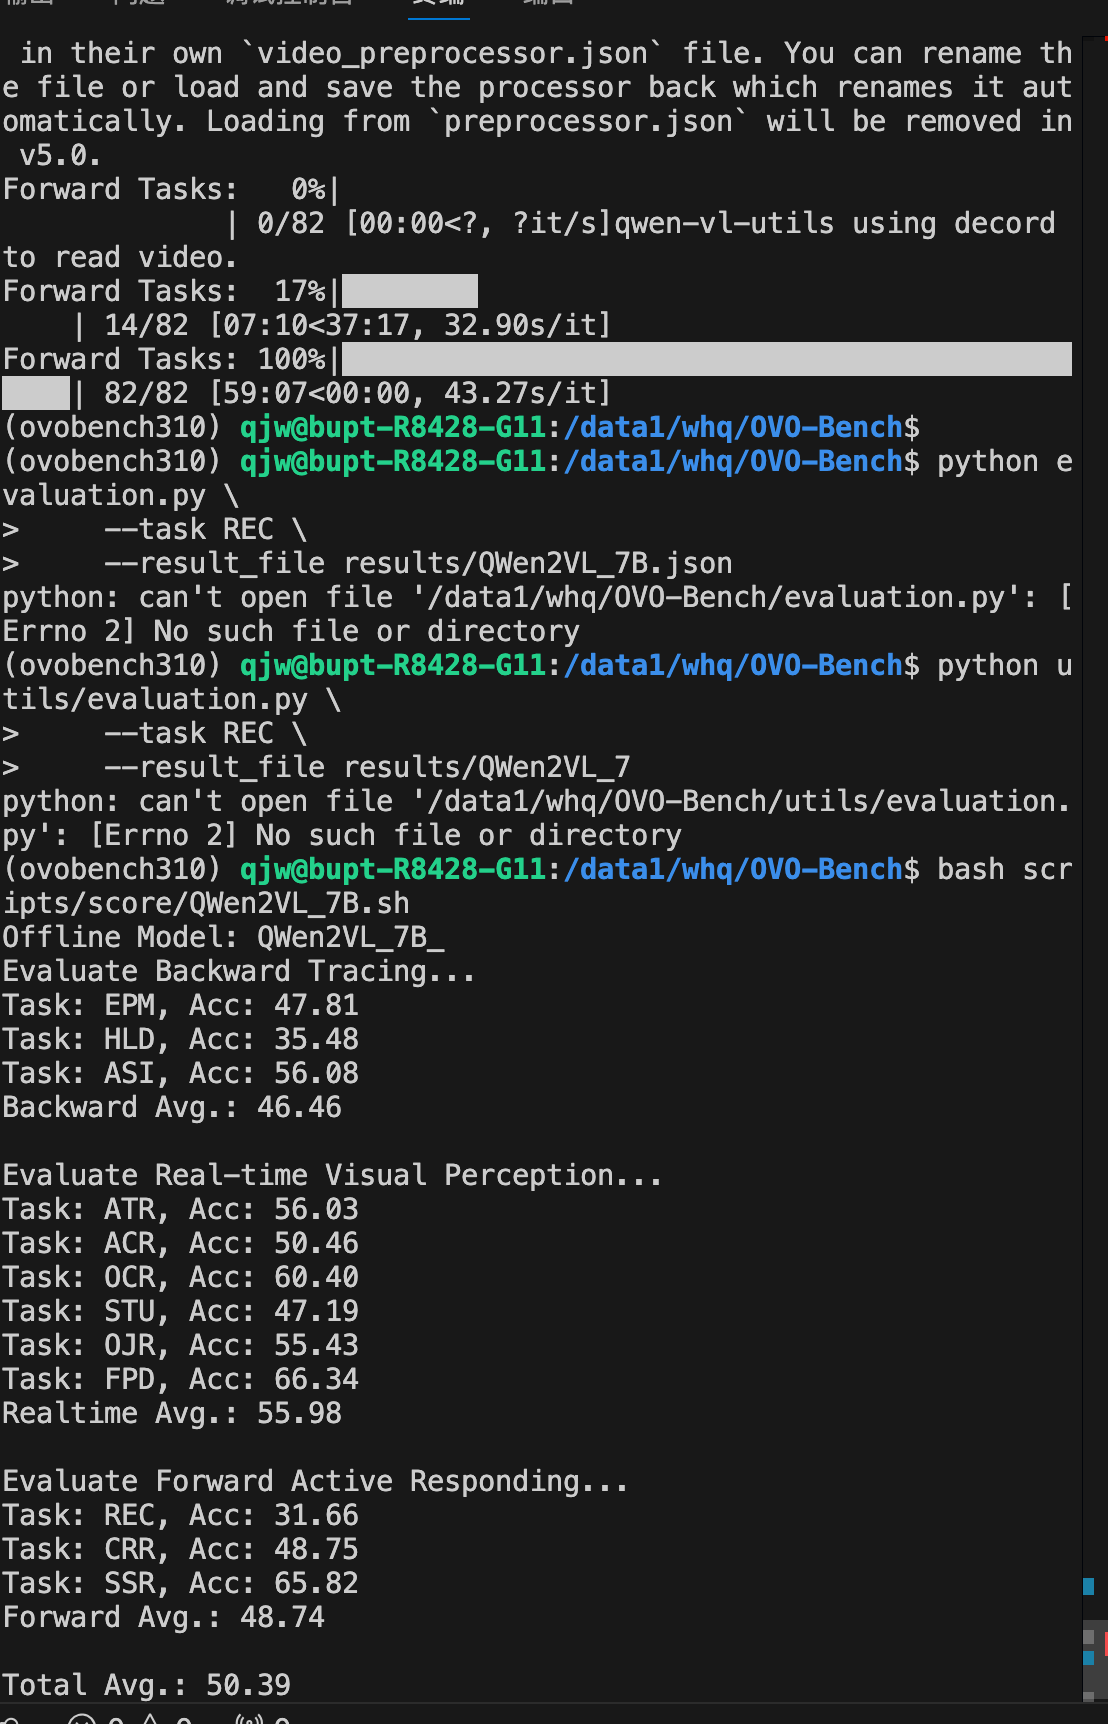Click the Total Avg.: 50.39 line

pos(146,1685)
